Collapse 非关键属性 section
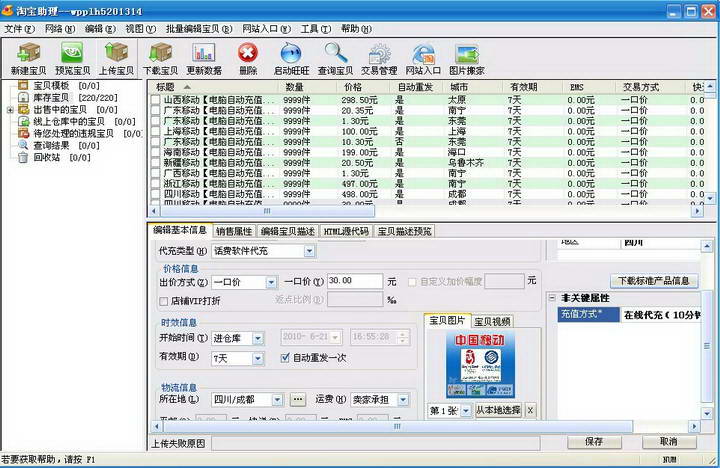This screenshot has width=720, height=468. [x=552, y=298]
